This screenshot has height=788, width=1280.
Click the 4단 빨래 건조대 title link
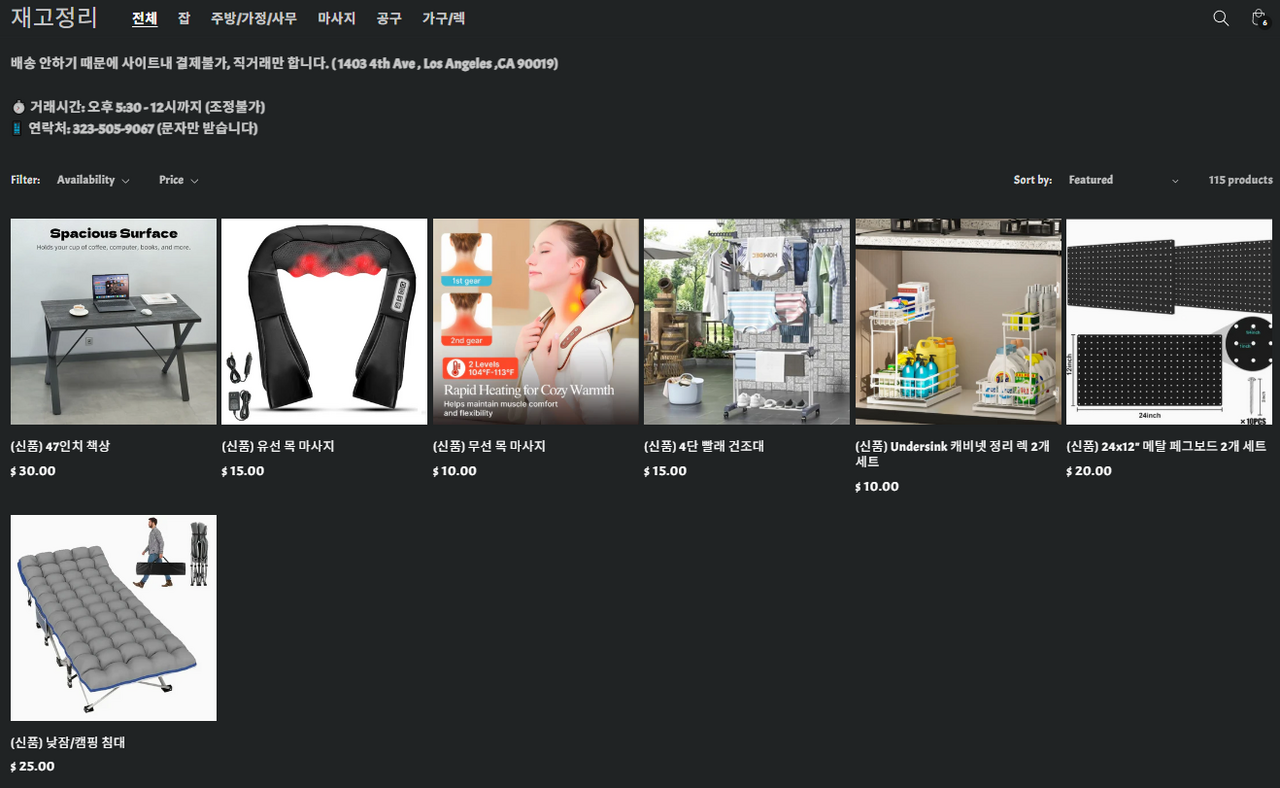pos(704,447)
